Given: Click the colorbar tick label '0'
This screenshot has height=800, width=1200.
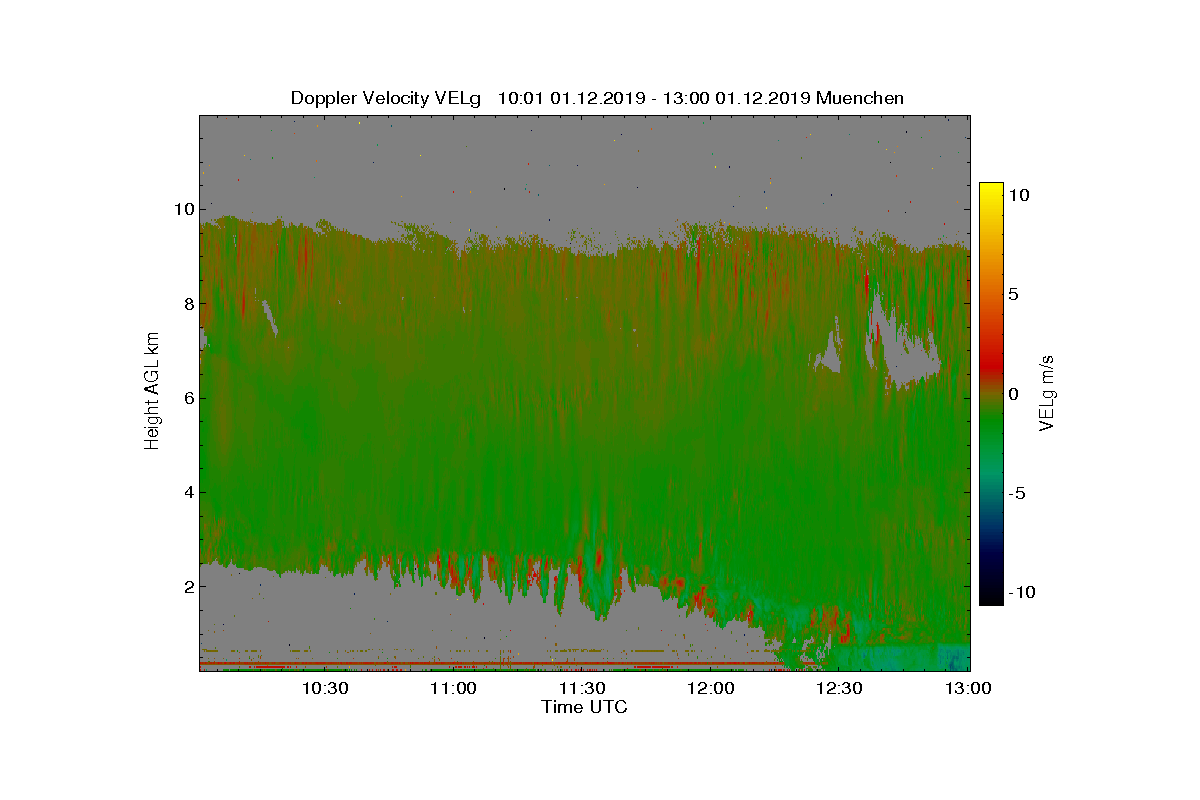Looking at the screenshot, I should pos(1012,394).
